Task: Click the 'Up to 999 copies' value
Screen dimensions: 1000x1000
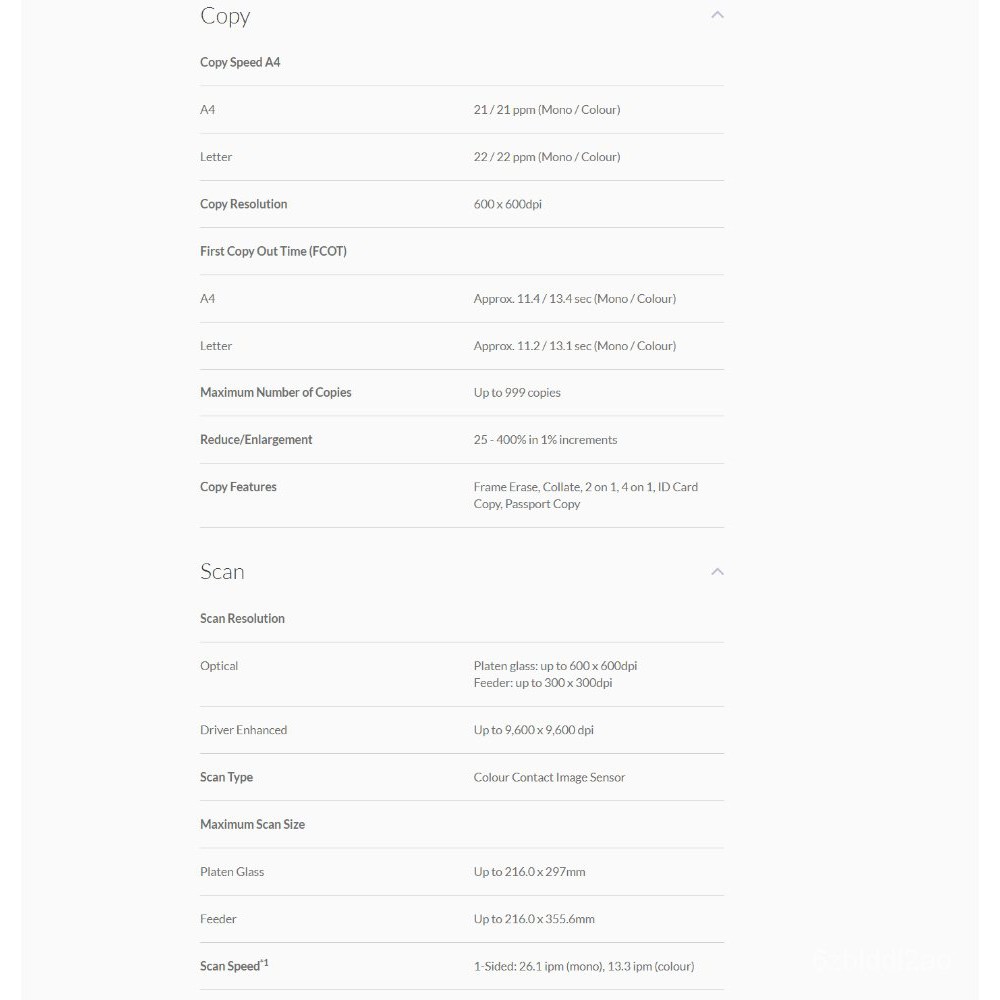Action: pos(517,393)
